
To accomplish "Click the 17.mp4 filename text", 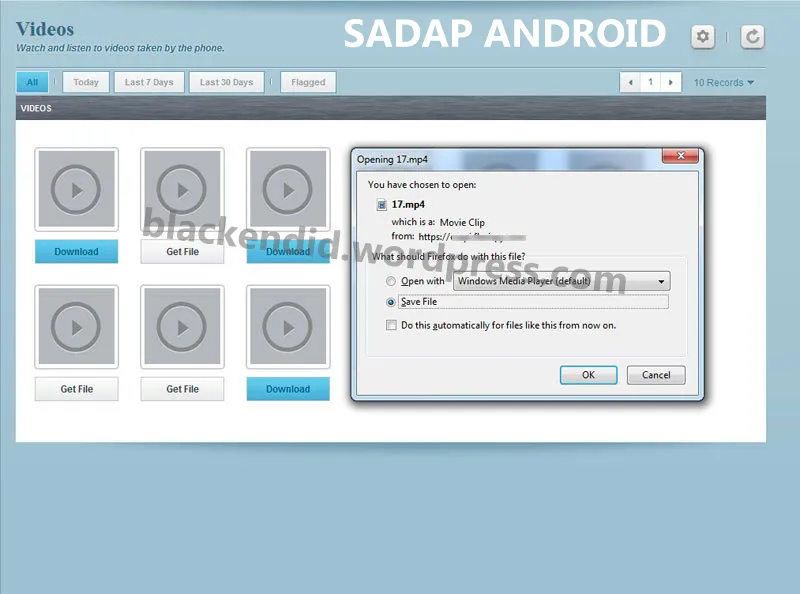I will 408,205.
